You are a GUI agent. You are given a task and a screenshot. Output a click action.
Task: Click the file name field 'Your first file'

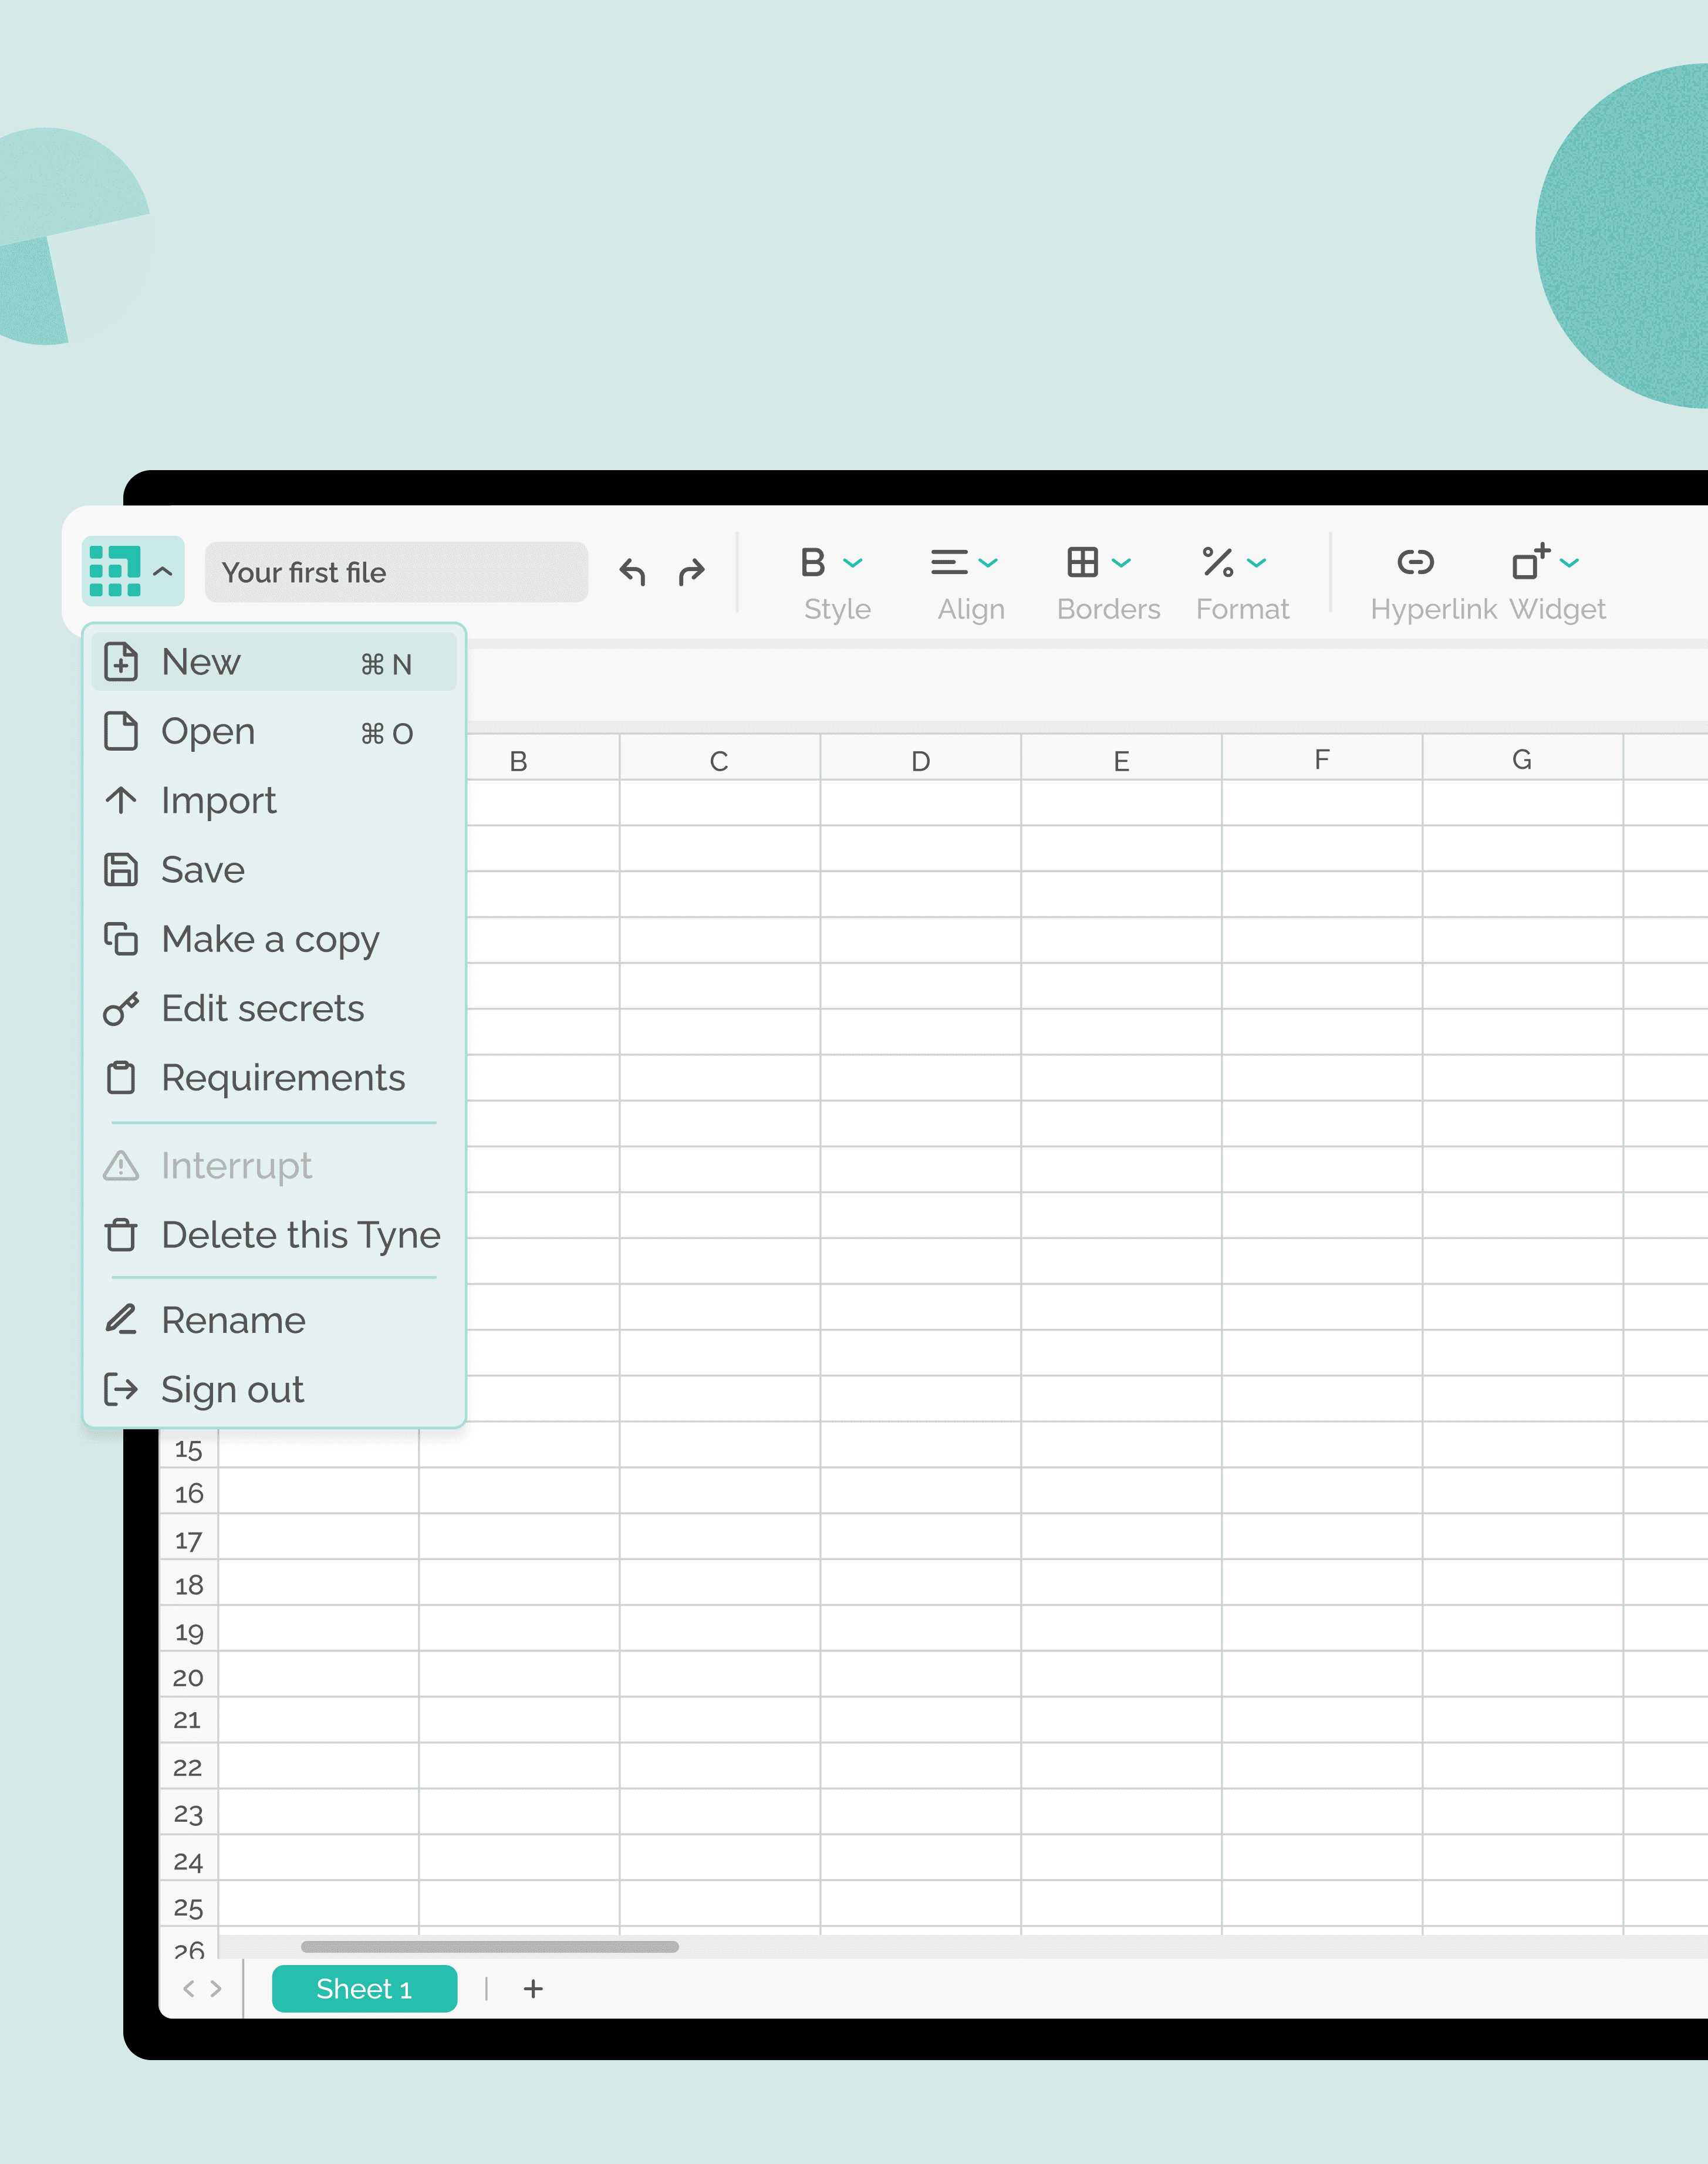pos(396,572)
